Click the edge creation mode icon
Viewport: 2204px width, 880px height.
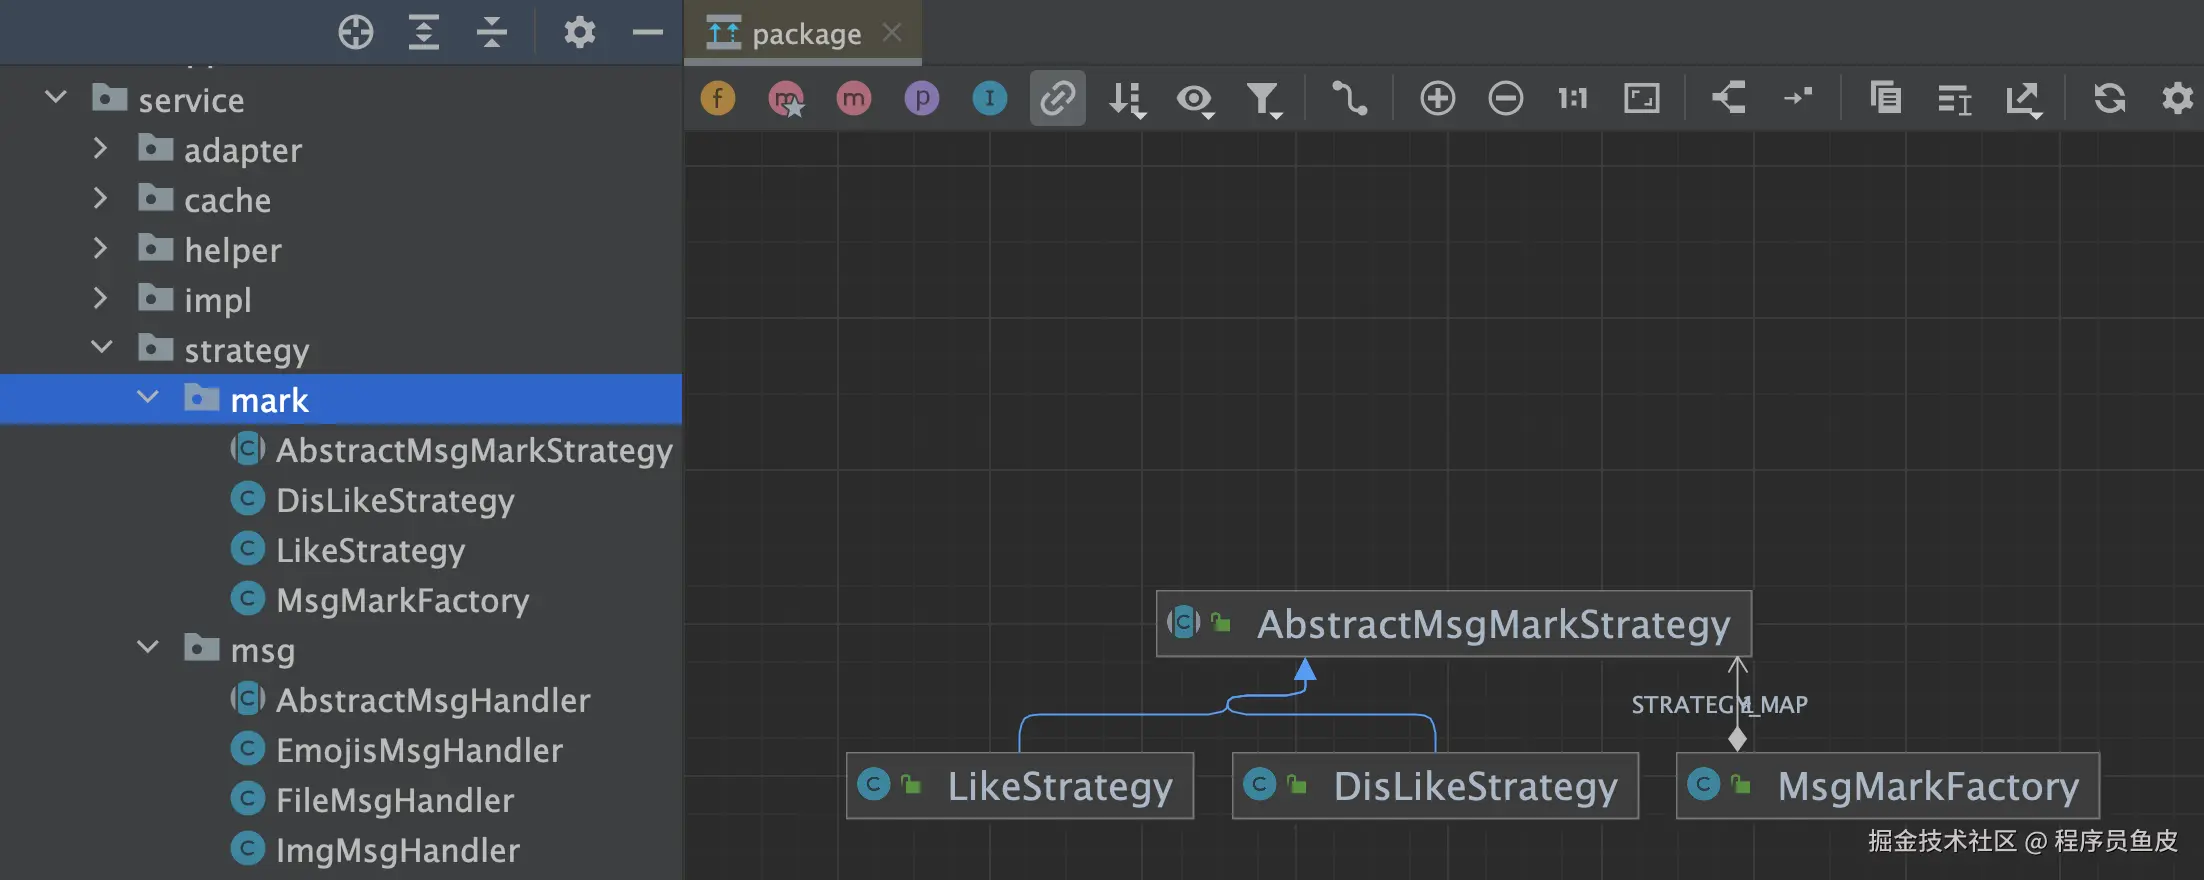tap(1349, 98)
